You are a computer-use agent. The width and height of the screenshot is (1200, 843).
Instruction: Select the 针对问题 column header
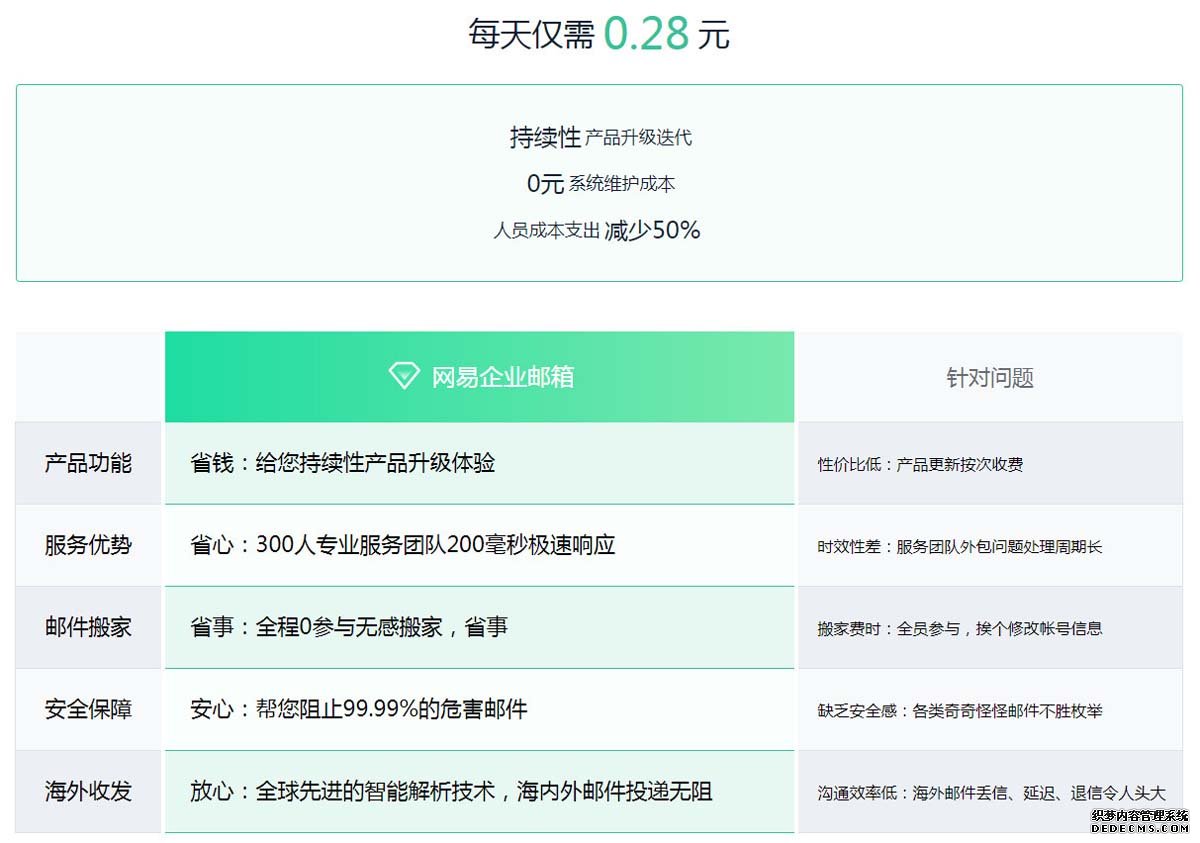[990, 377]
